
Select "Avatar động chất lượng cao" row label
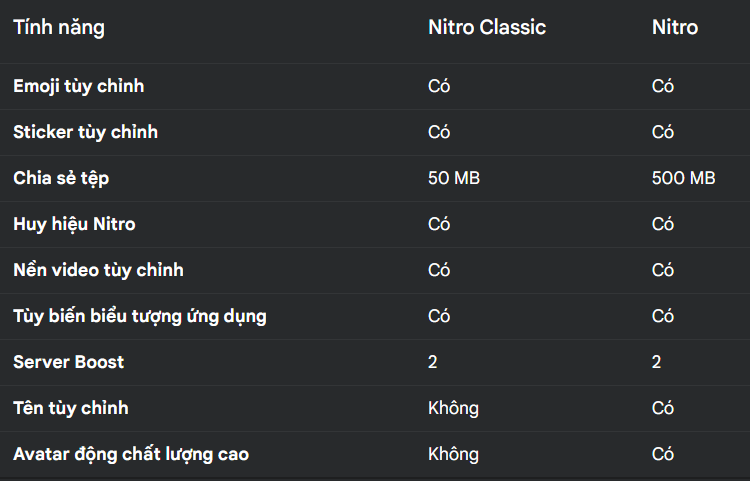(131, 454)
